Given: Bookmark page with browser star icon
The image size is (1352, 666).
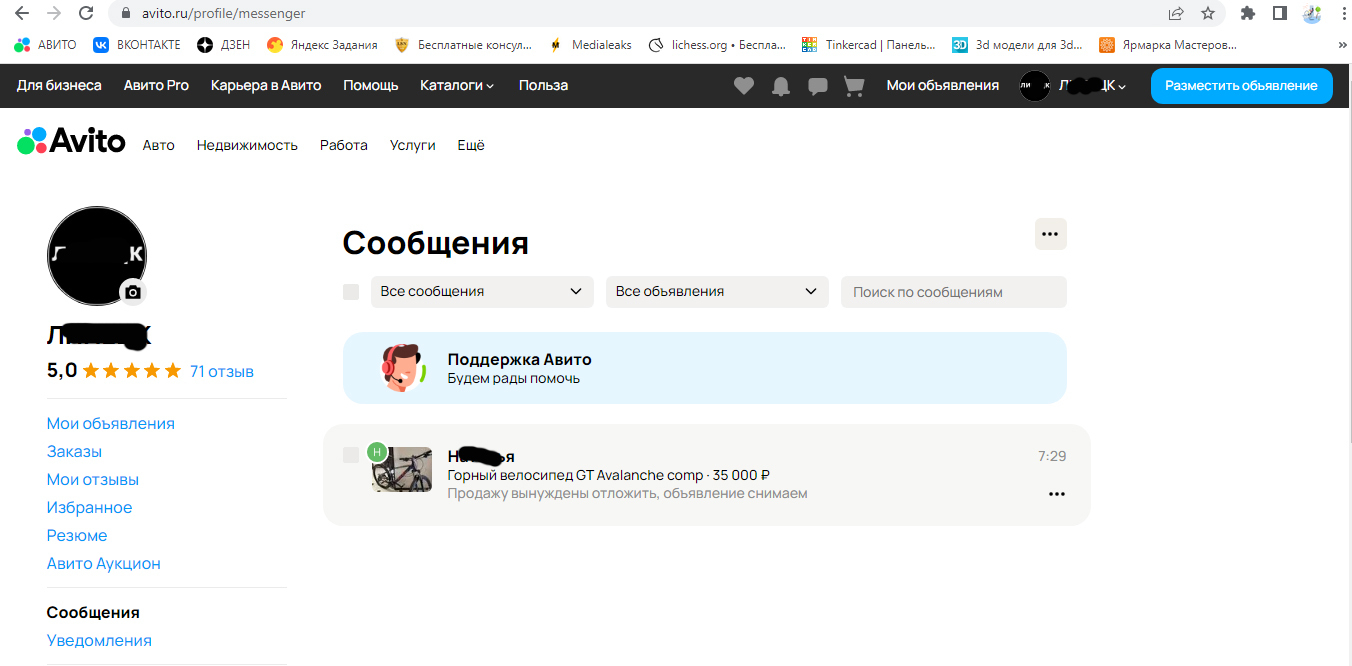Looking at the screenshot, I should coord(1208,14).
